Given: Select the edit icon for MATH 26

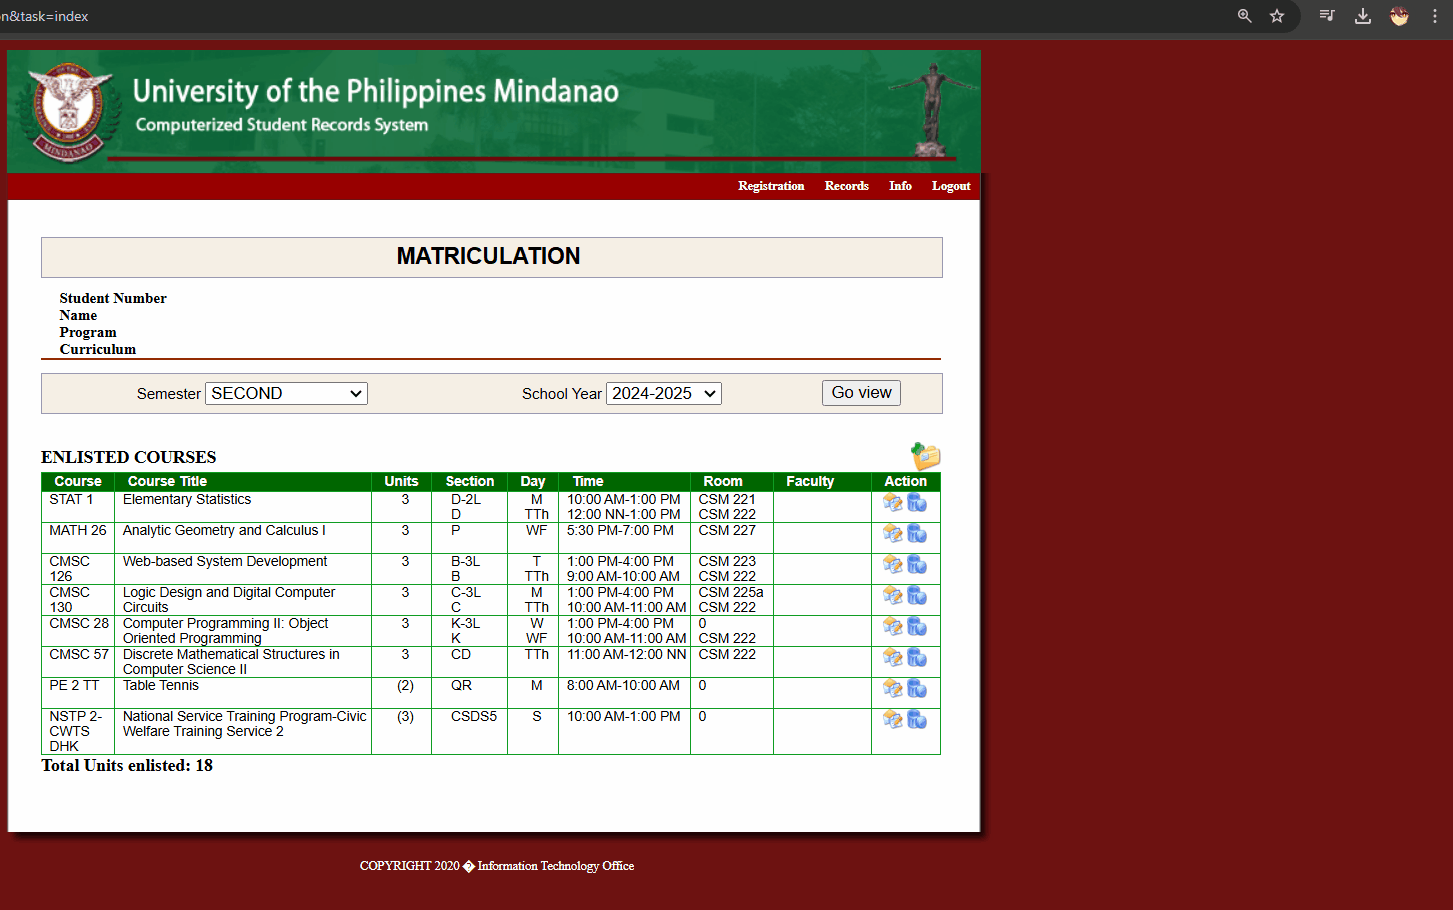Looking at the screenshot, I should coord(893,533).
